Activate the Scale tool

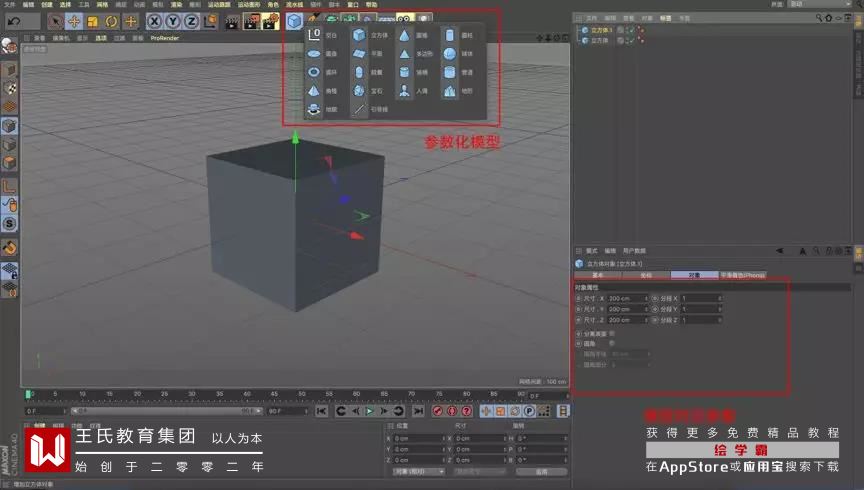pos(93,21)
